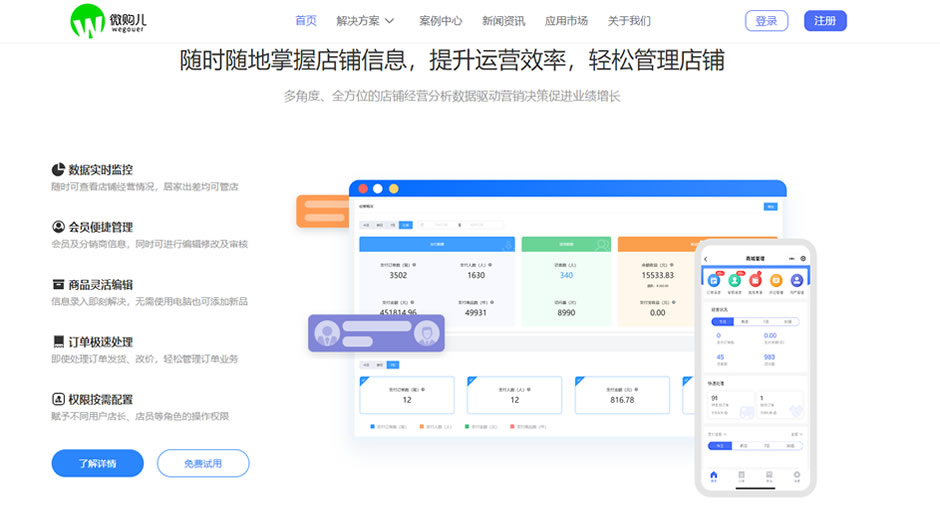Click the yellow dot in mockup window bar
This screenshot has width=940, height=530.
[393, 189]
